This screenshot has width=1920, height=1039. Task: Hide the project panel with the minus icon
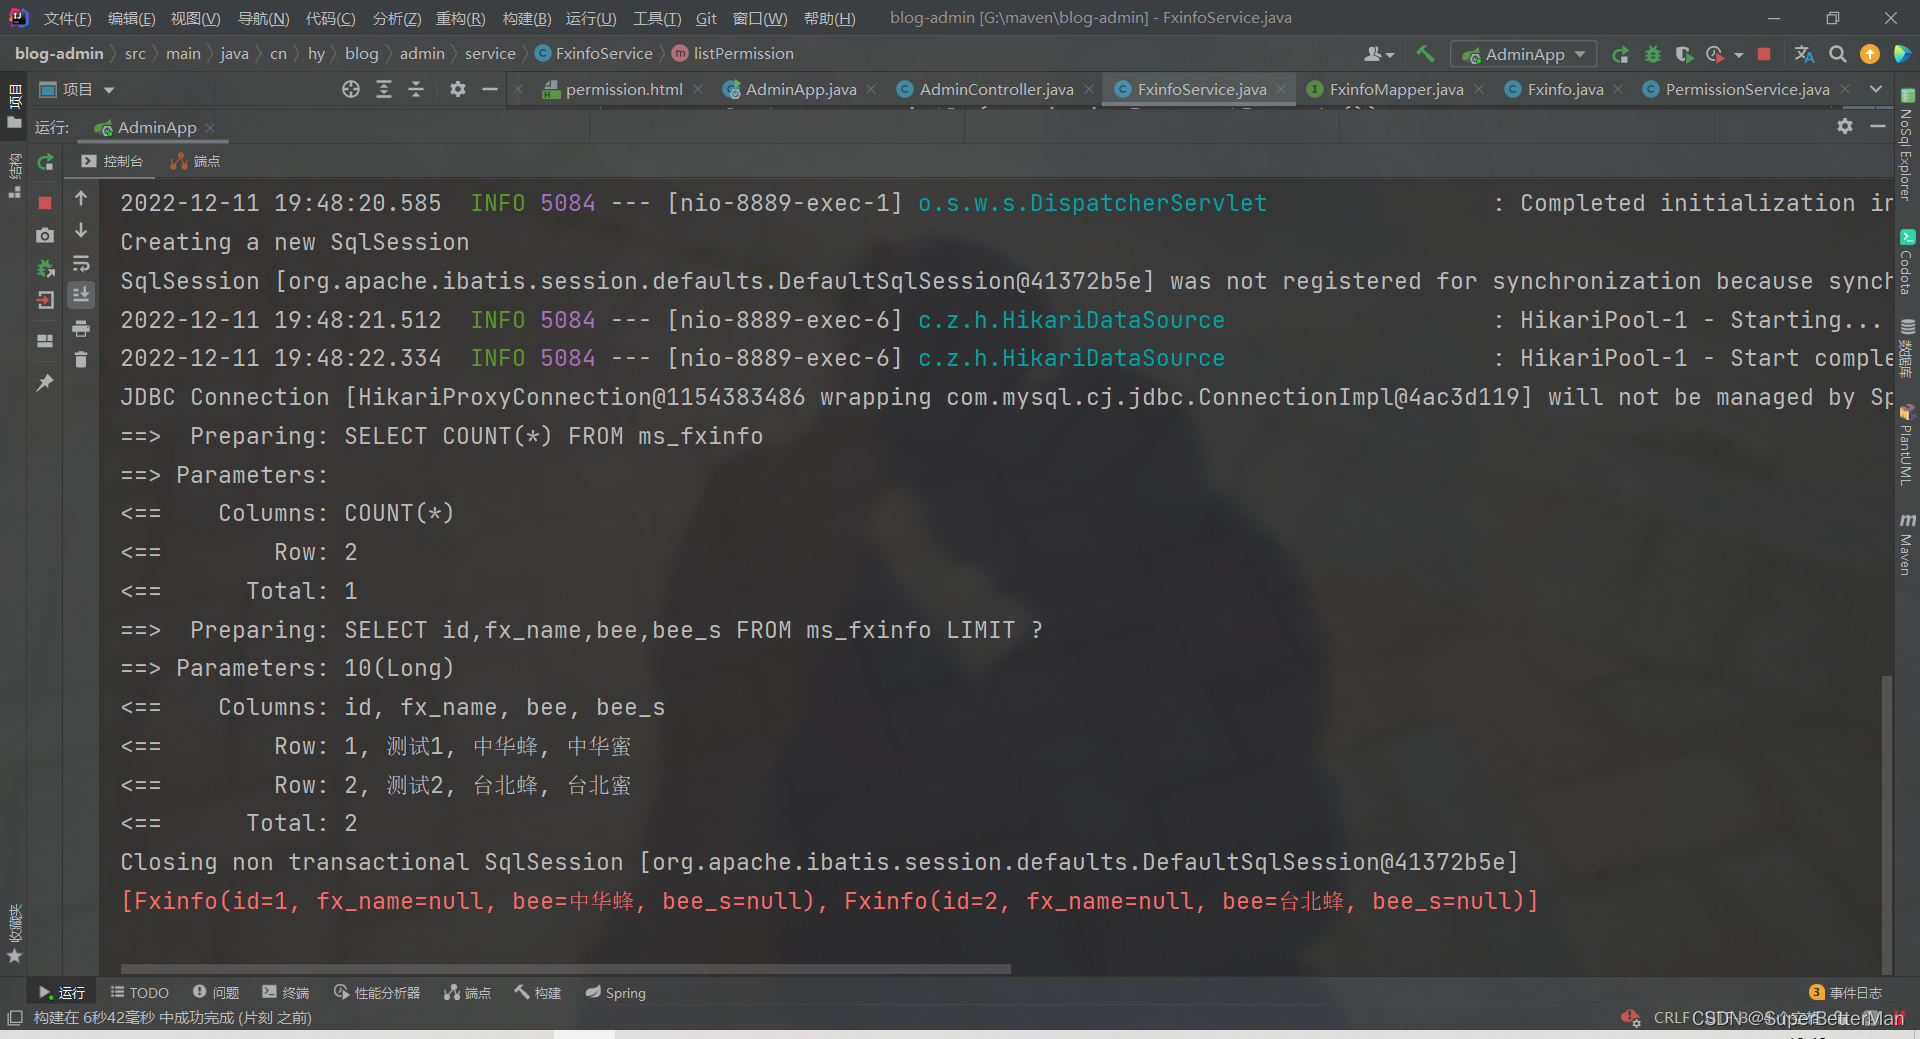pos(490,90)
